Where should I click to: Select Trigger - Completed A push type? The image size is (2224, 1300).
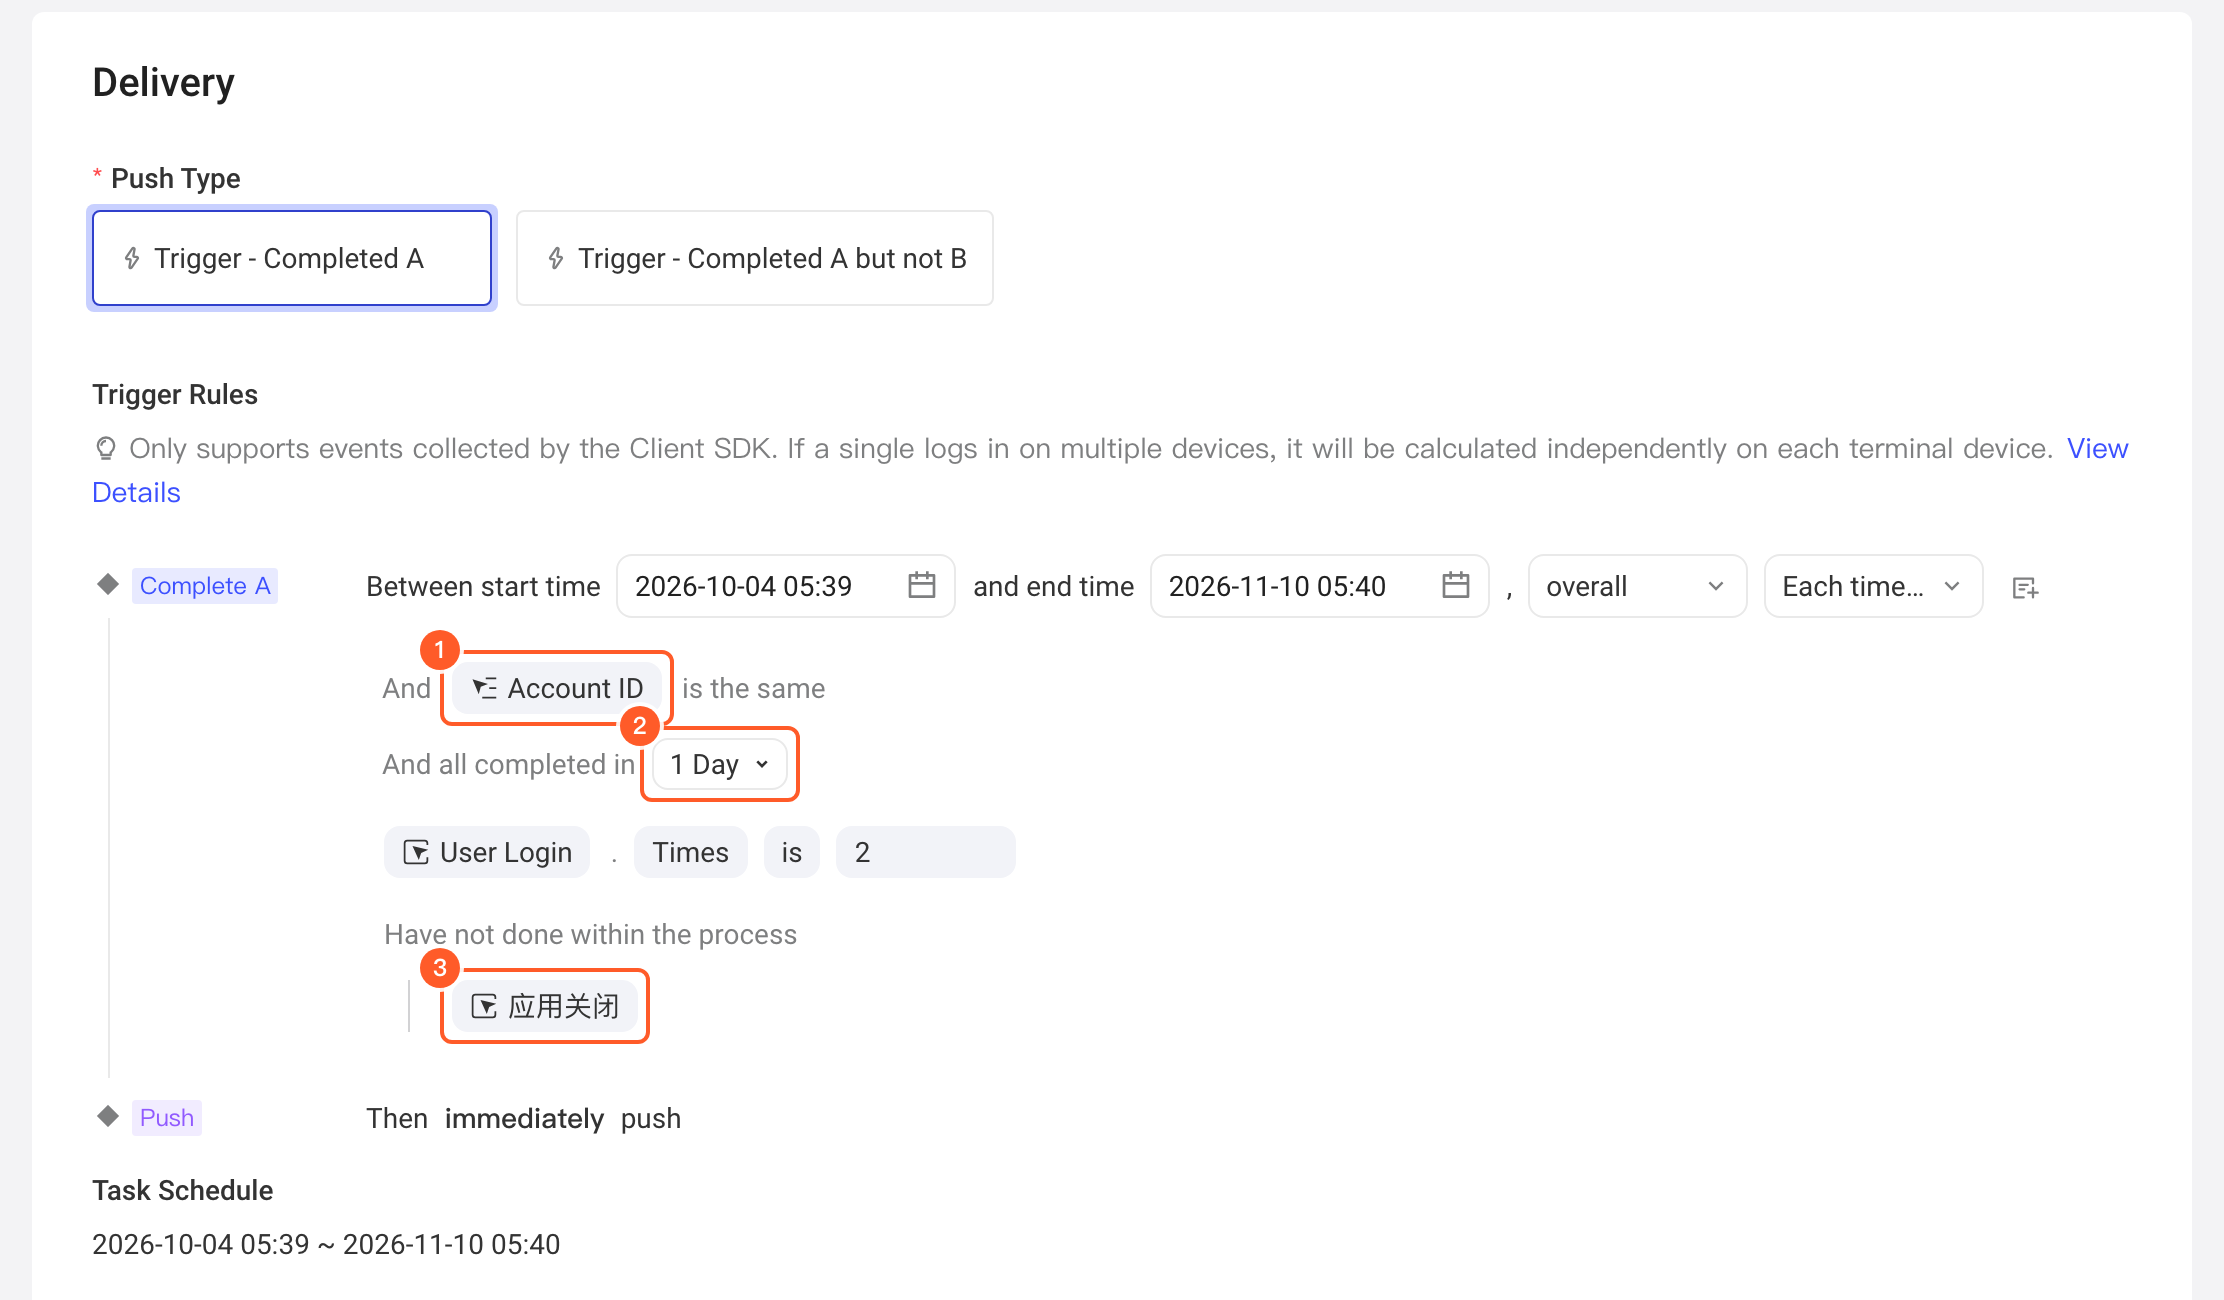point(291,258)
